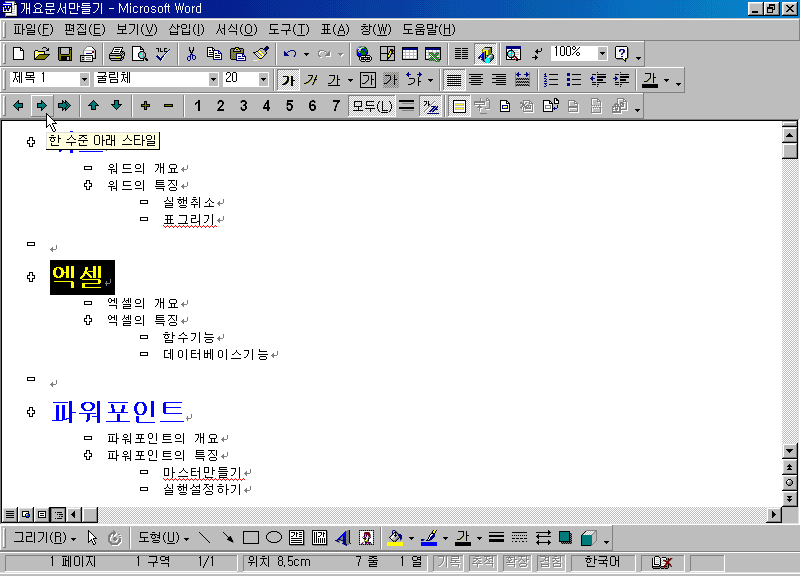The image size is (800, 576).
Task: Demote to body text double arrow
Action: click(64, 106)
